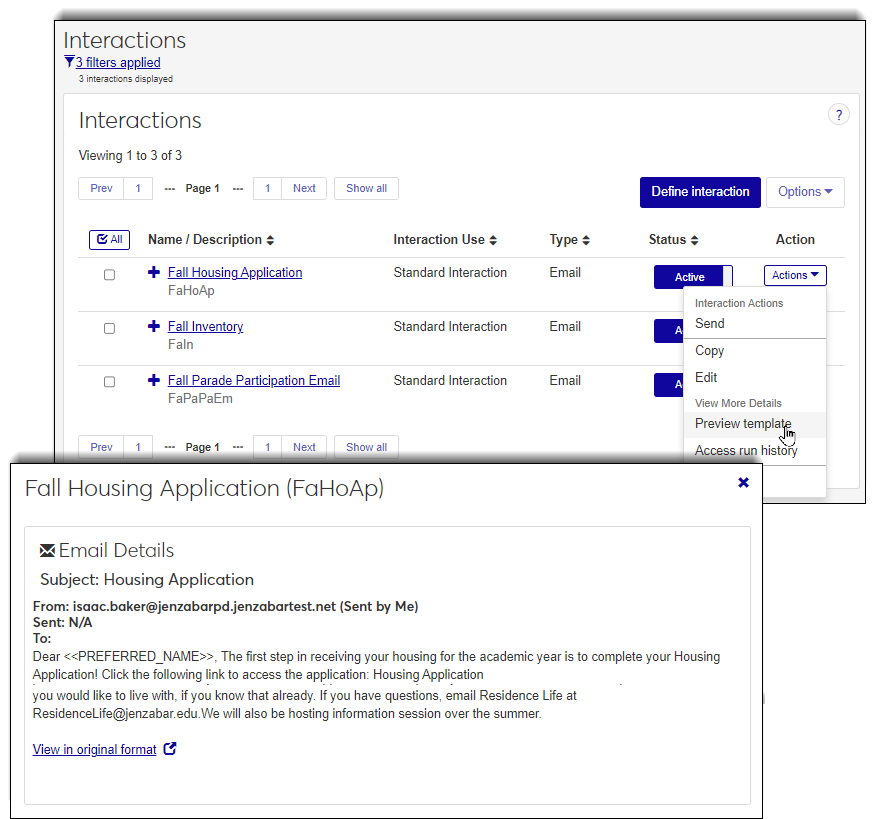Click the Viewing 1 to 3 of 3 text
This screenshot has height=819, width=876.
point(130,155)
